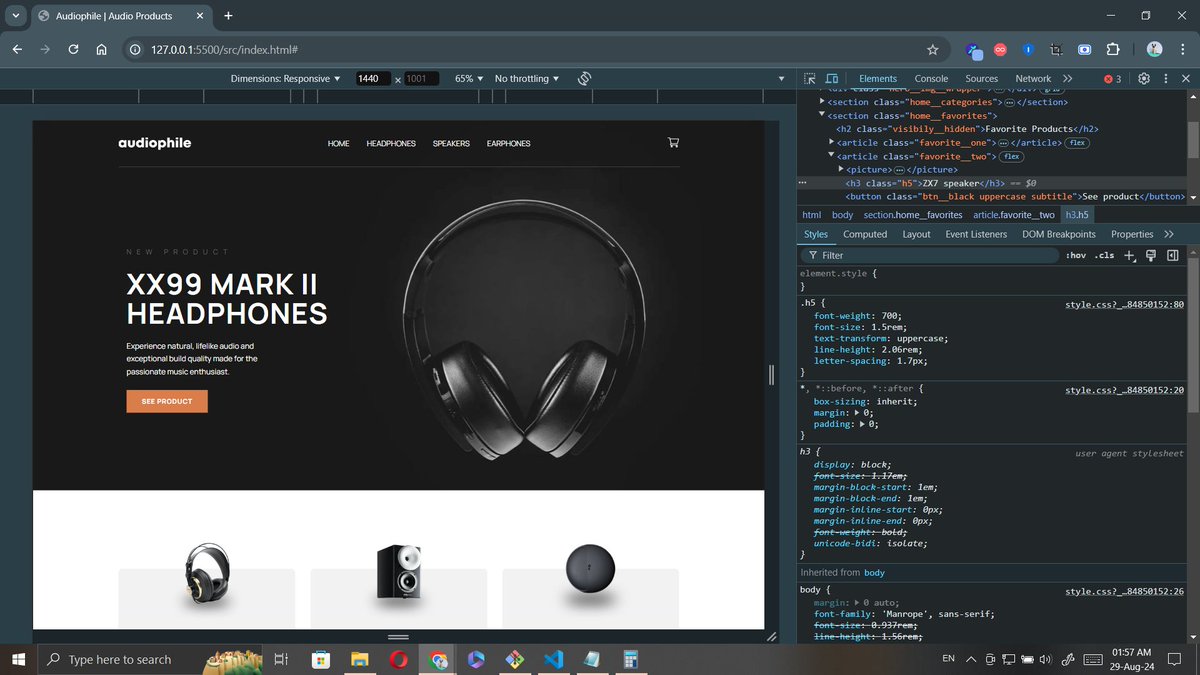Expand the picture element in the DOM tree

(x=839, y=169)
